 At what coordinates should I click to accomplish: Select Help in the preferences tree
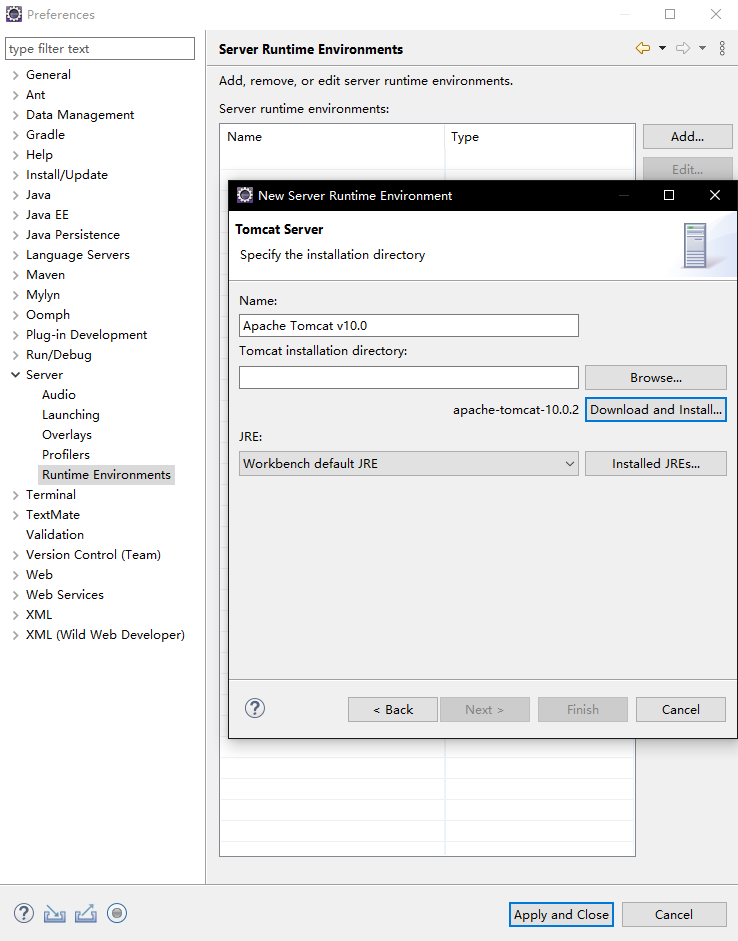39,155
